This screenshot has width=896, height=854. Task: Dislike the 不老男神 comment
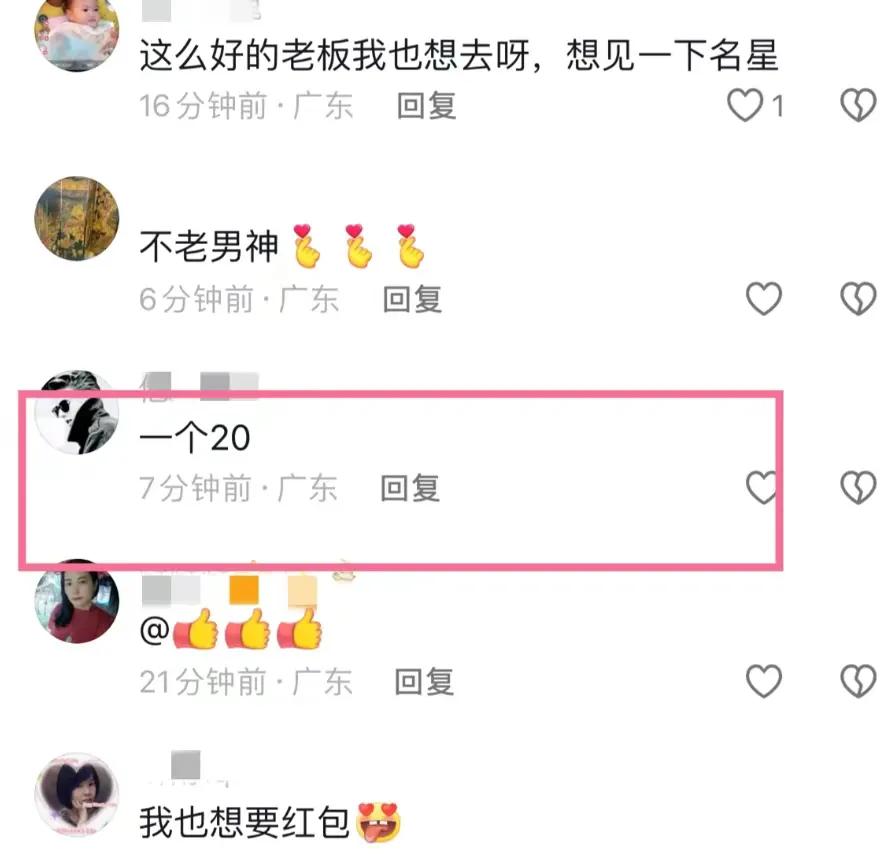tap(858, 299)
